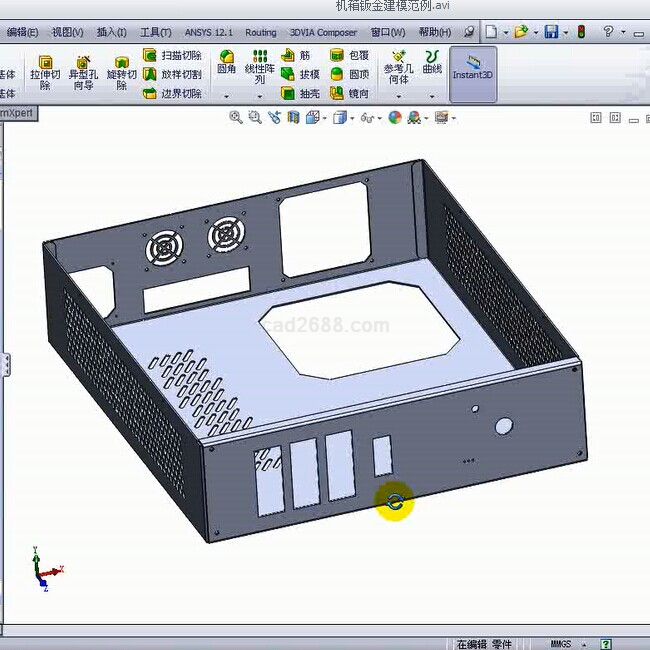Click the 圆角 fillet tool
The height and width of the screenshot is (650, 650).
point(227,67)
